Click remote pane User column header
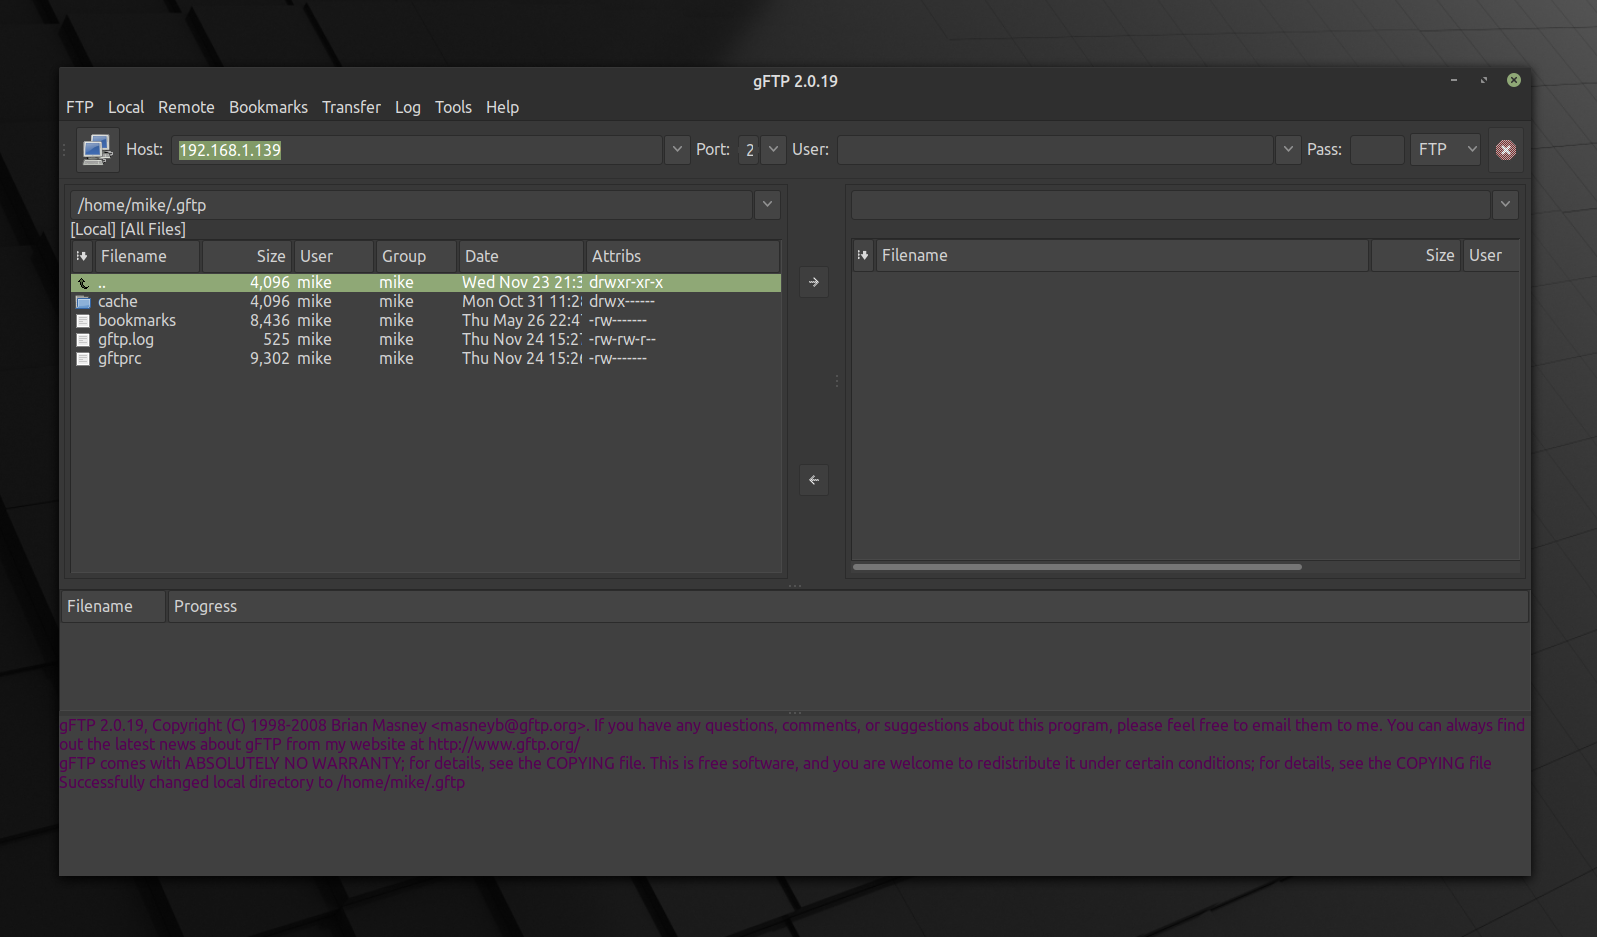Viewport: 1597px width, 937px height. [x=1491, y=255]
